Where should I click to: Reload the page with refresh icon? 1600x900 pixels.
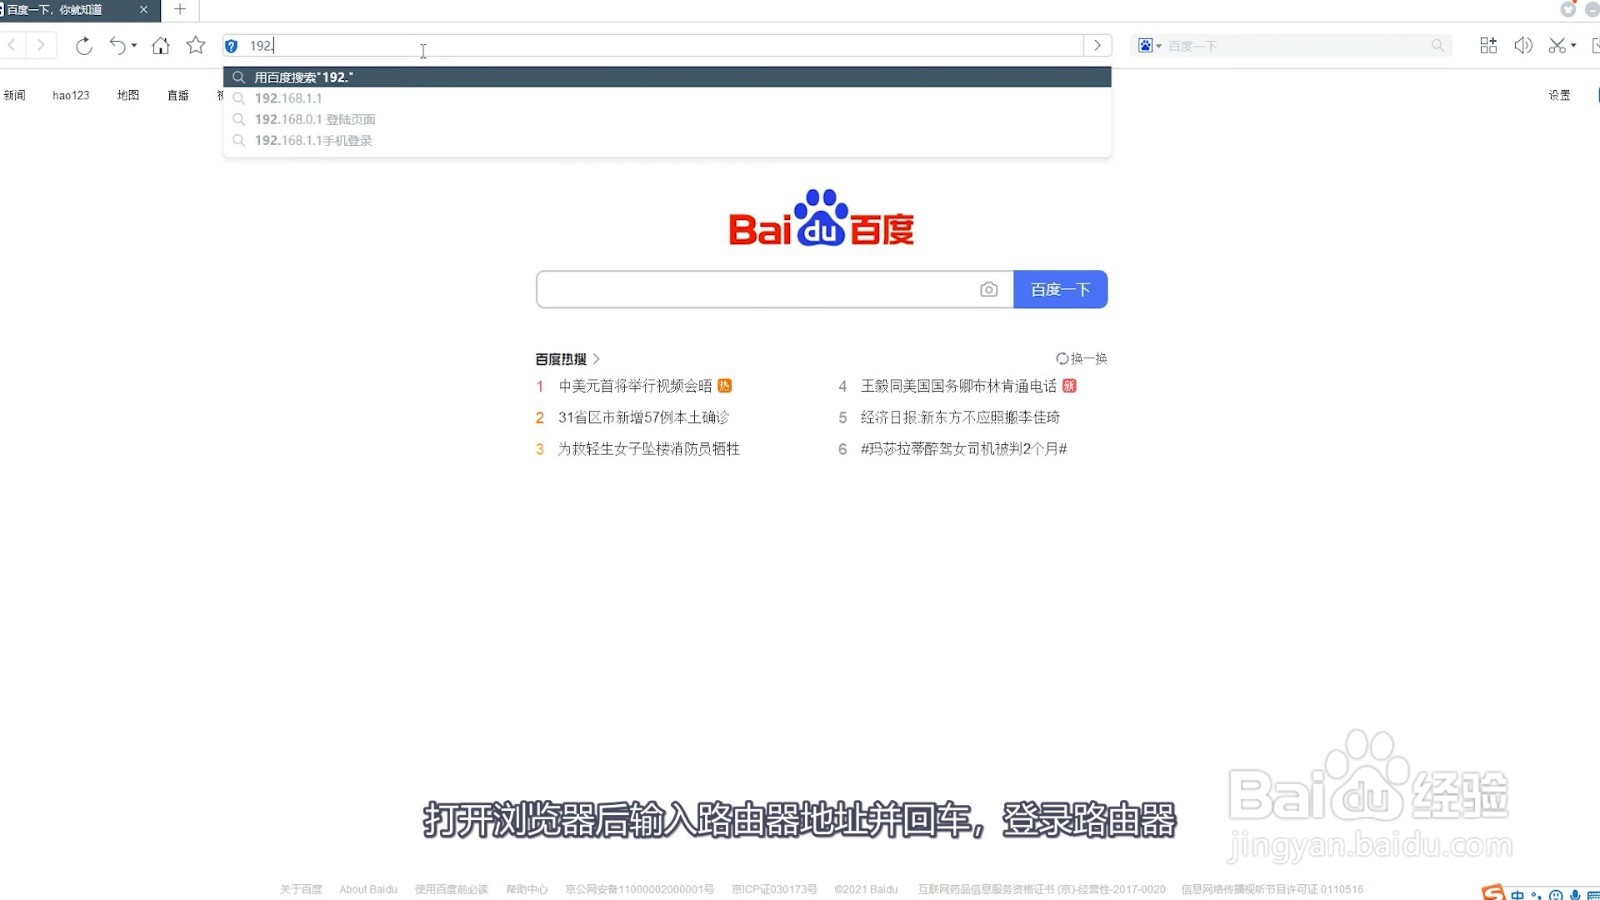(84, 45)
